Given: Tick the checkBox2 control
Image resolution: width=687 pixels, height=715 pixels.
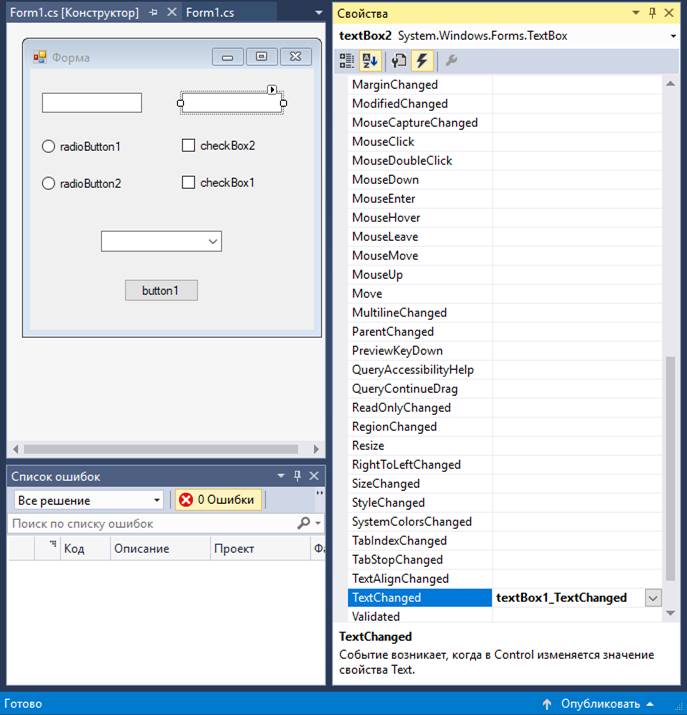Looking at the screenshot, I should pos(188,146).
